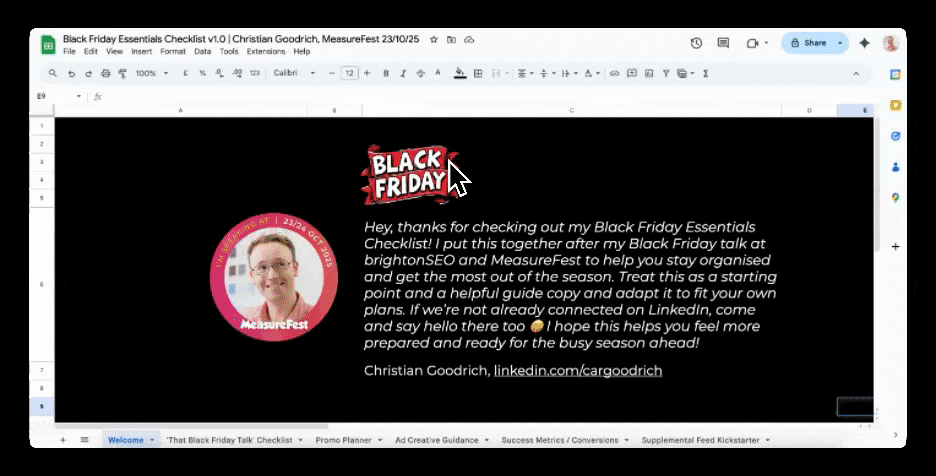This screenshot has width=936, height=476.
Task: Check cloud save status icon
Action: point(469,39)
